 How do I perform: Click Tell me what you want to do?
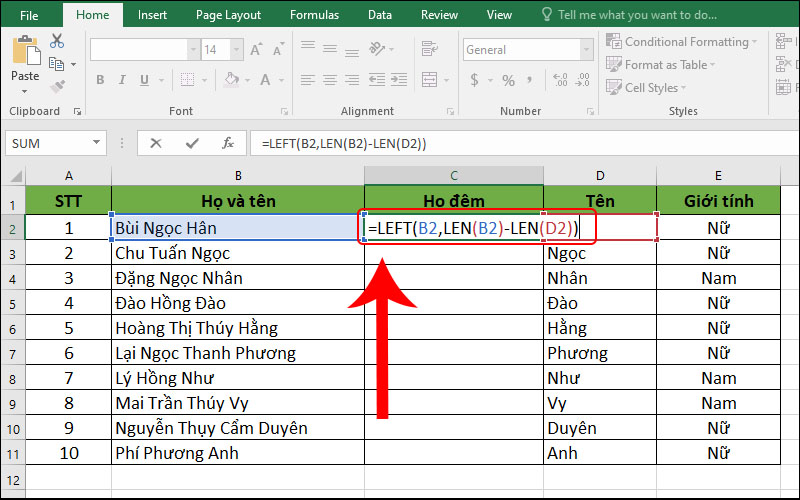click(630, 15)
